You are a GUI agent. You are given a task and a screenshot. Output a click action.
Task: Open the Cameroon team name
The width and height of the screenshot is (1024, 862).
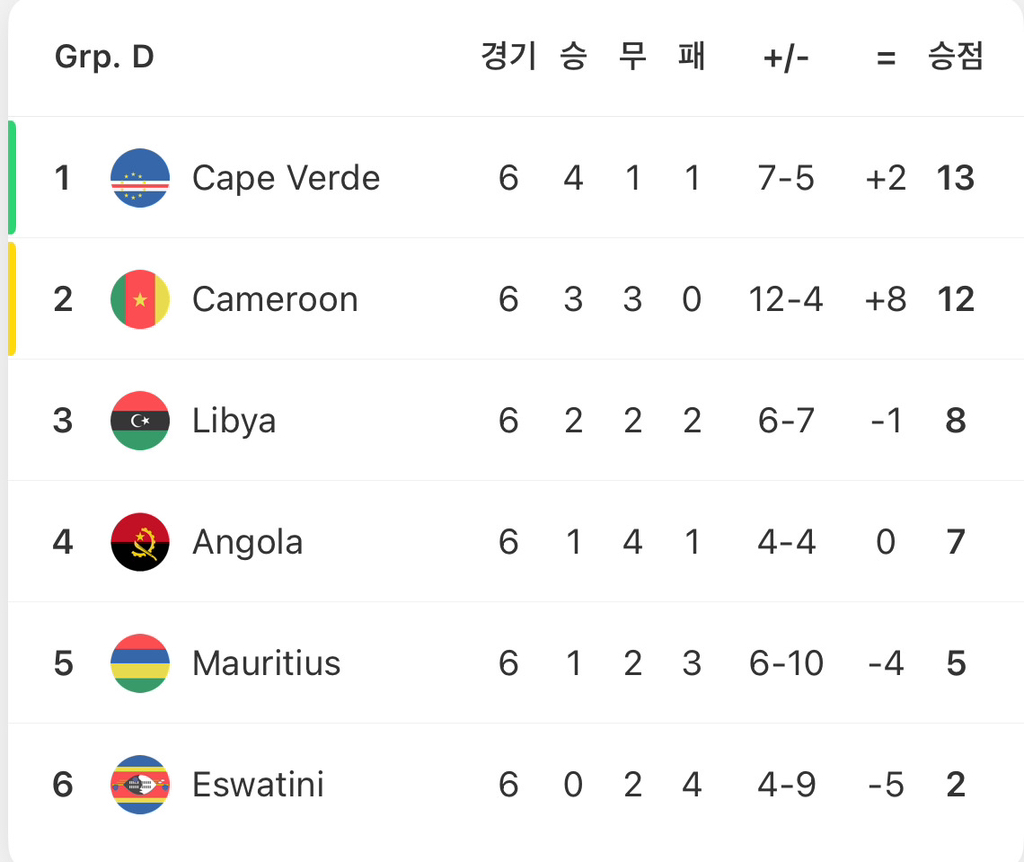(x=275, y=300)
